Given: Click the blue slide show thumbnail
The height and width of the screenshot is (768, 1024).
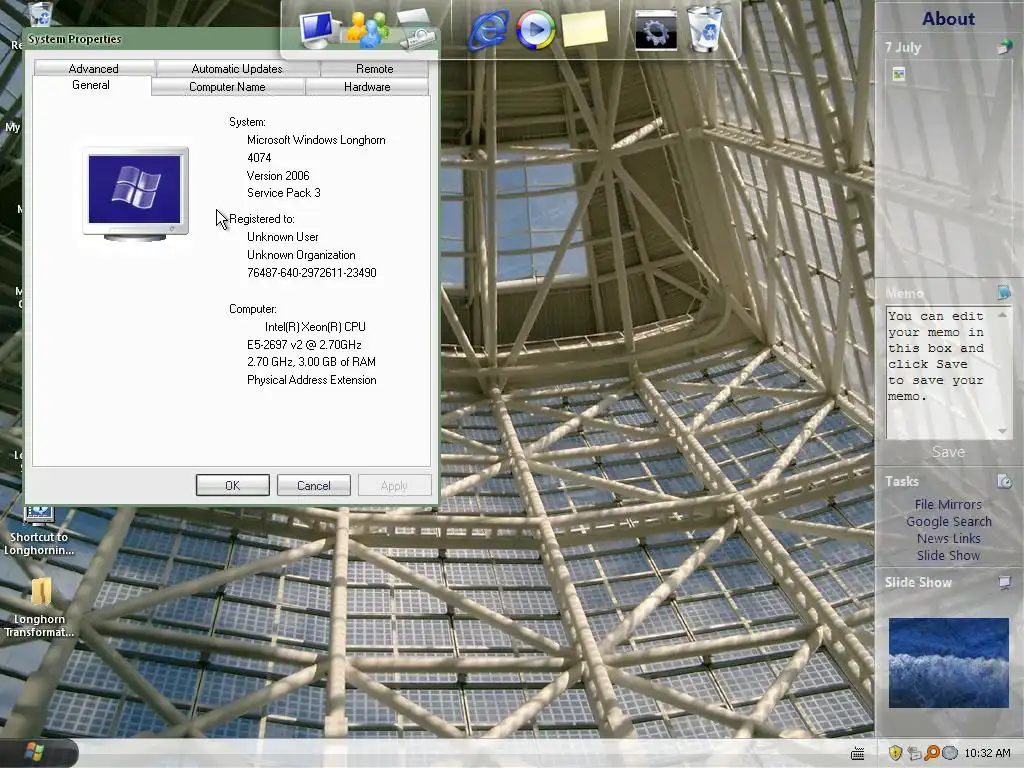Looking at the screenshot, I should point(948,662).
